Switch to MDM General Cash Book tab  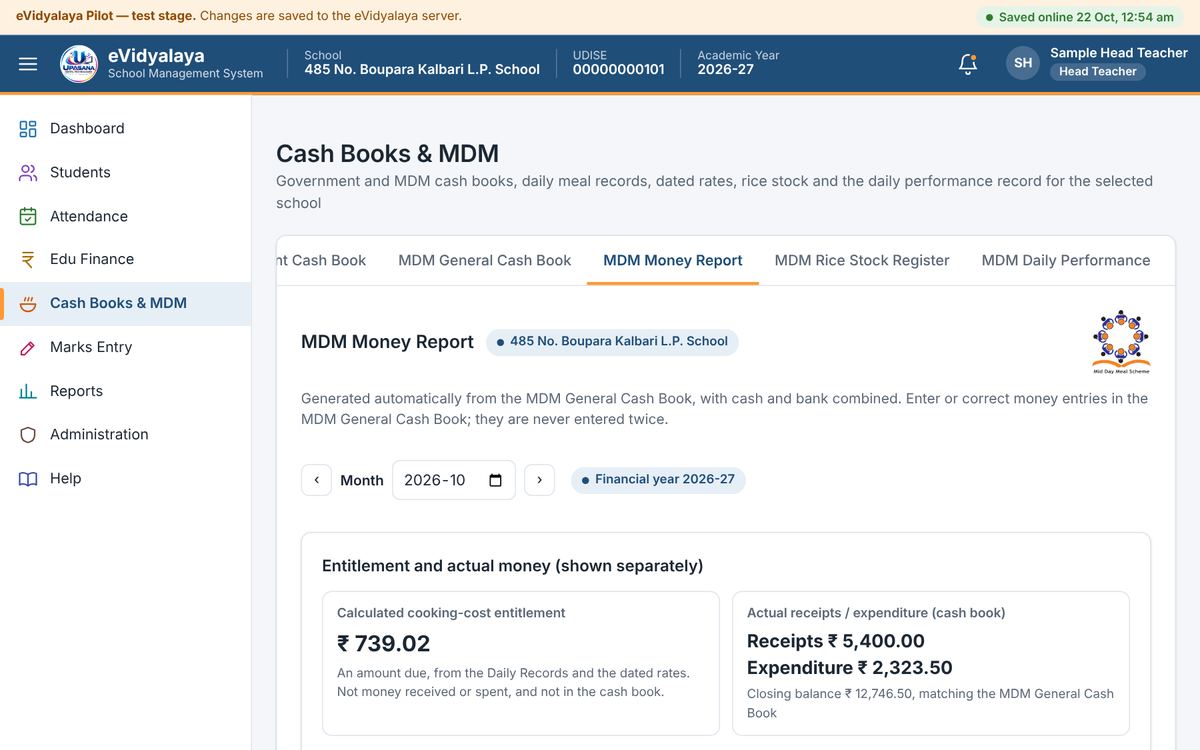click(485, 260)
